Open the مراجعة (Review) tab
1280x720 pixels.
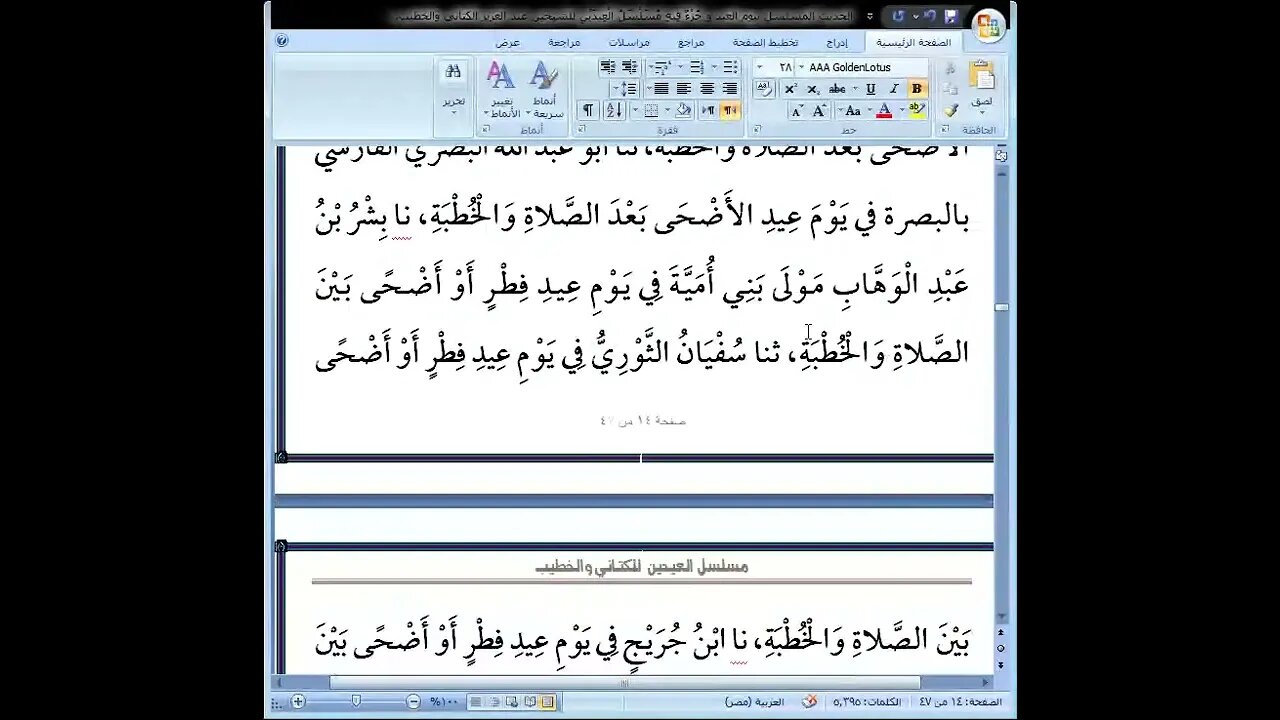564,42
